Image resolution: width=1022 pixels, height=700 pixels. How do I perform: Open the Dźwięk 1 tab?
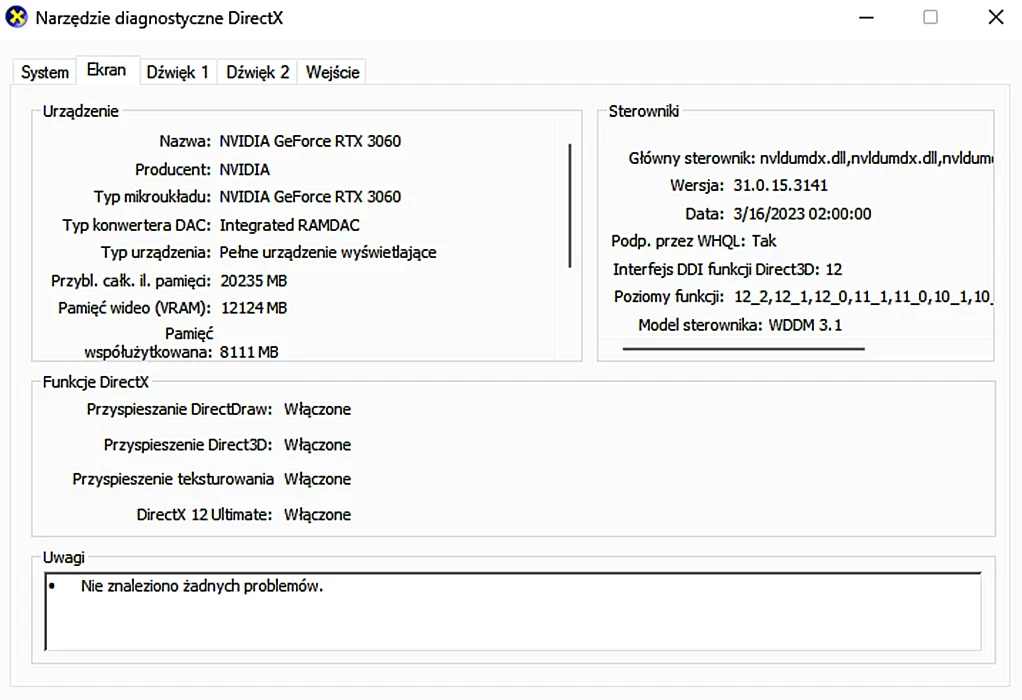coord(177,71)
